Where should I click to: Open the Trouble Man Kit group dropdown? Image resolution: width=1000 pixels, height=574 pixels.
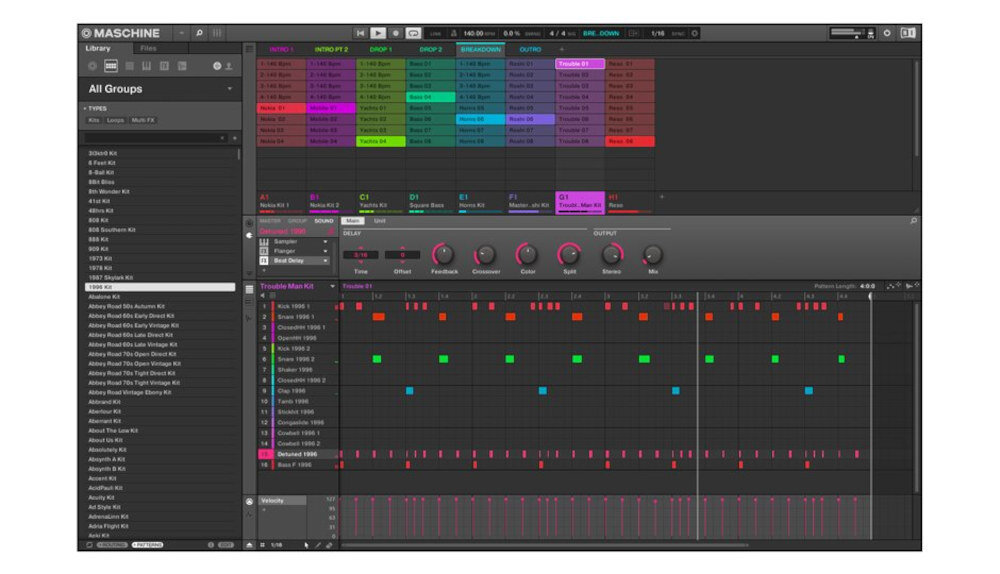(x=332, y=286)
